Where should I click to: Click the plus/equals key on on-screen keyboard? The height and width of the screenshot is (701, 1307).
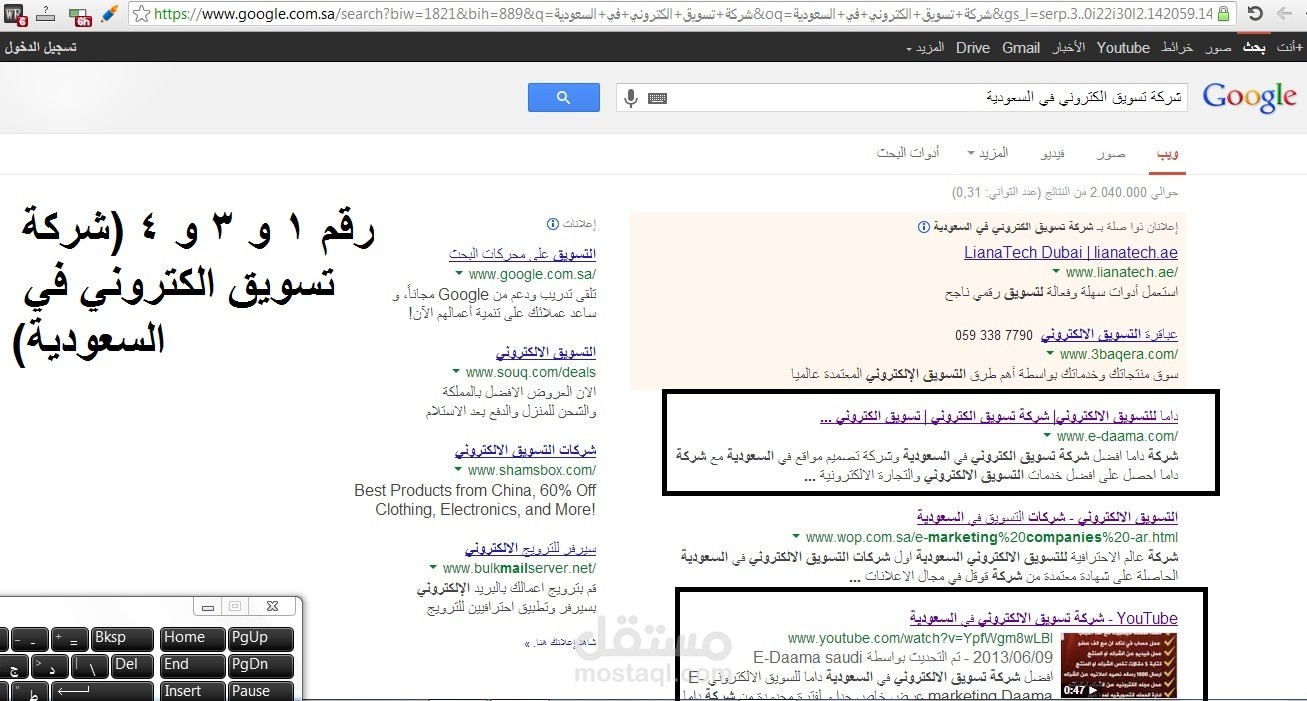[70, 638]
